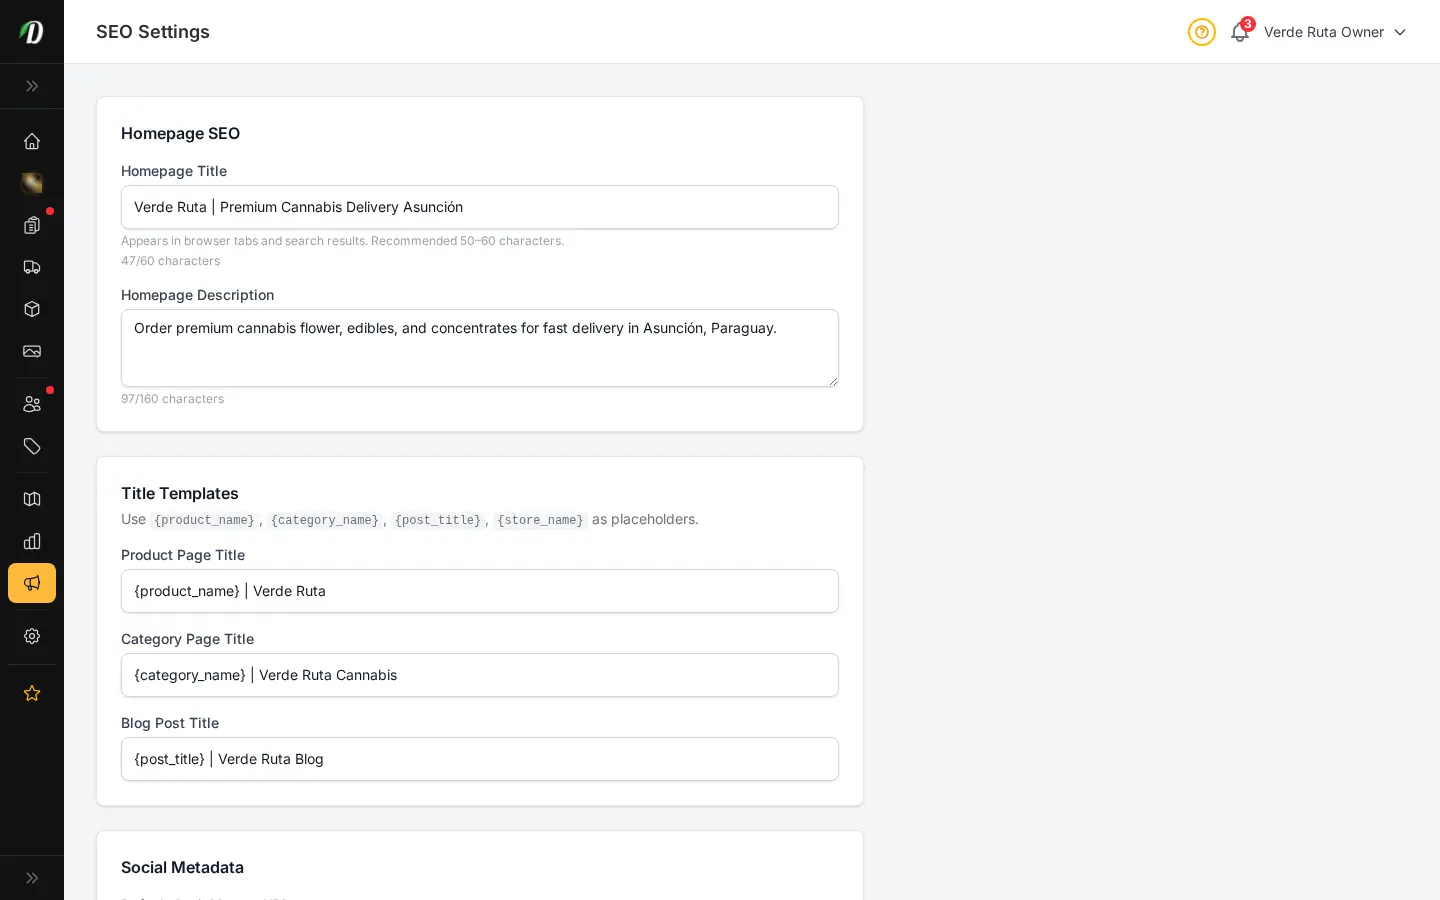Click the Homepage Title input field
1440x900 pixels.
[x=480, y=207]
